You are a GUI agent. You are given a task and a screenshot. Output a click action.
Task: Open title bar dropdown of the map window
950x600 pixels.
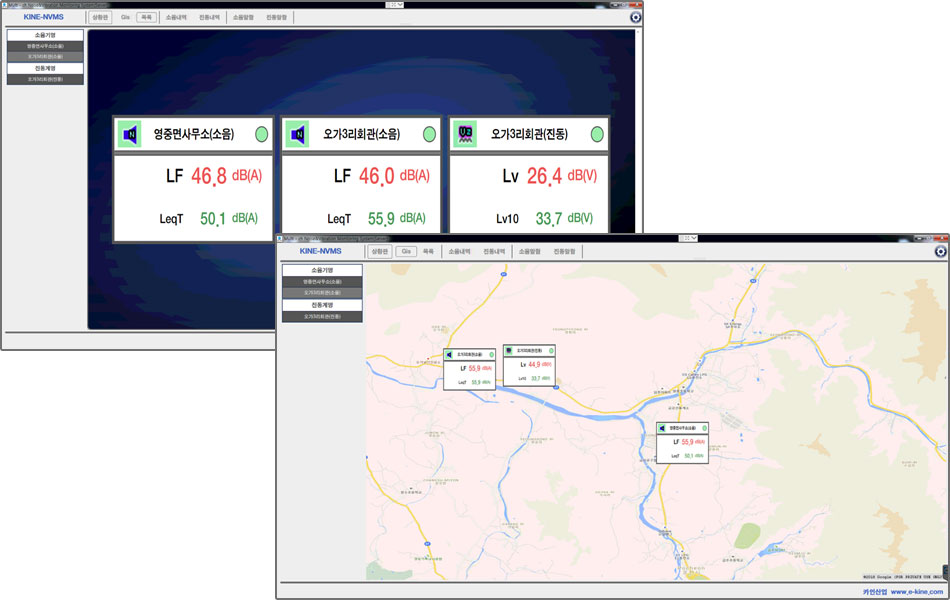click(688, 238)
